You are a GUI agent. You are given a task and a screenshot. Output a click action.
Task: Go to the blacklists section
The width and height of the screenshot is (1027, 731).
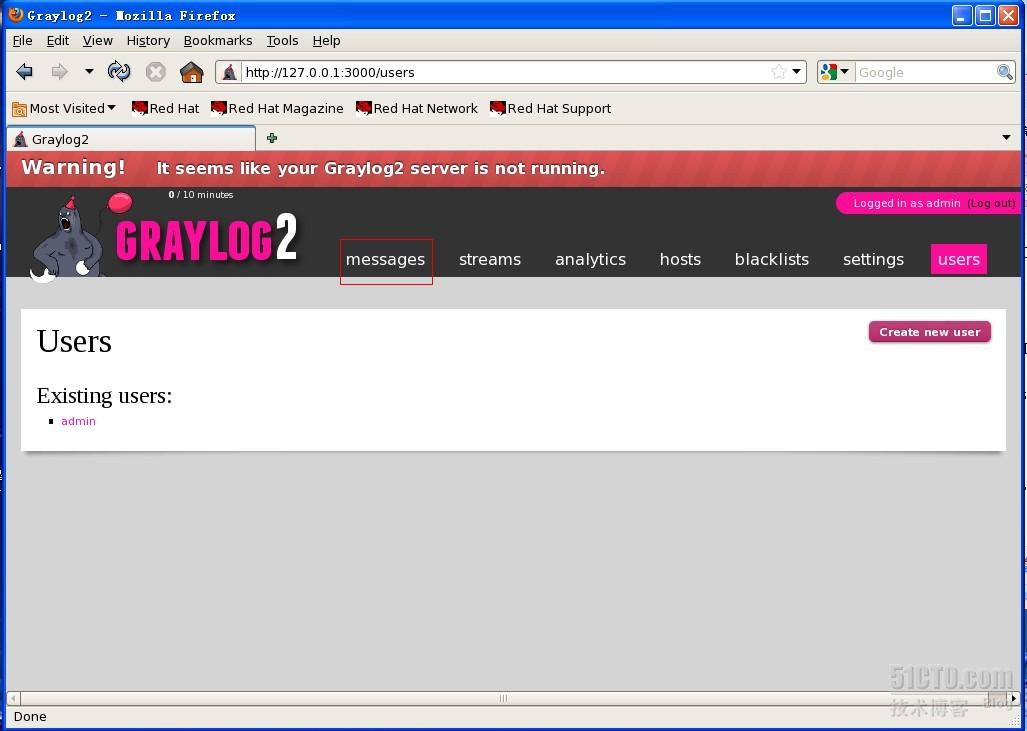(772, 259)
